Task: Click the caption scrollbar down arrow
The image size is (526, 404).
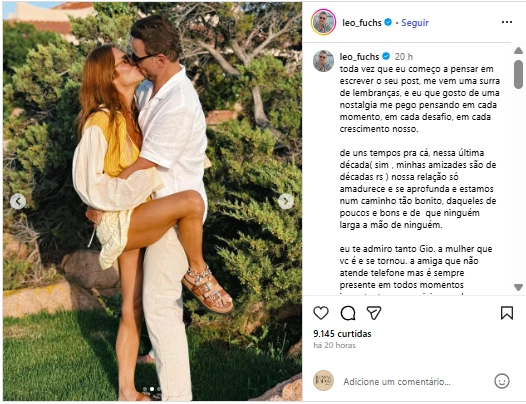Action: coord(518,287)
